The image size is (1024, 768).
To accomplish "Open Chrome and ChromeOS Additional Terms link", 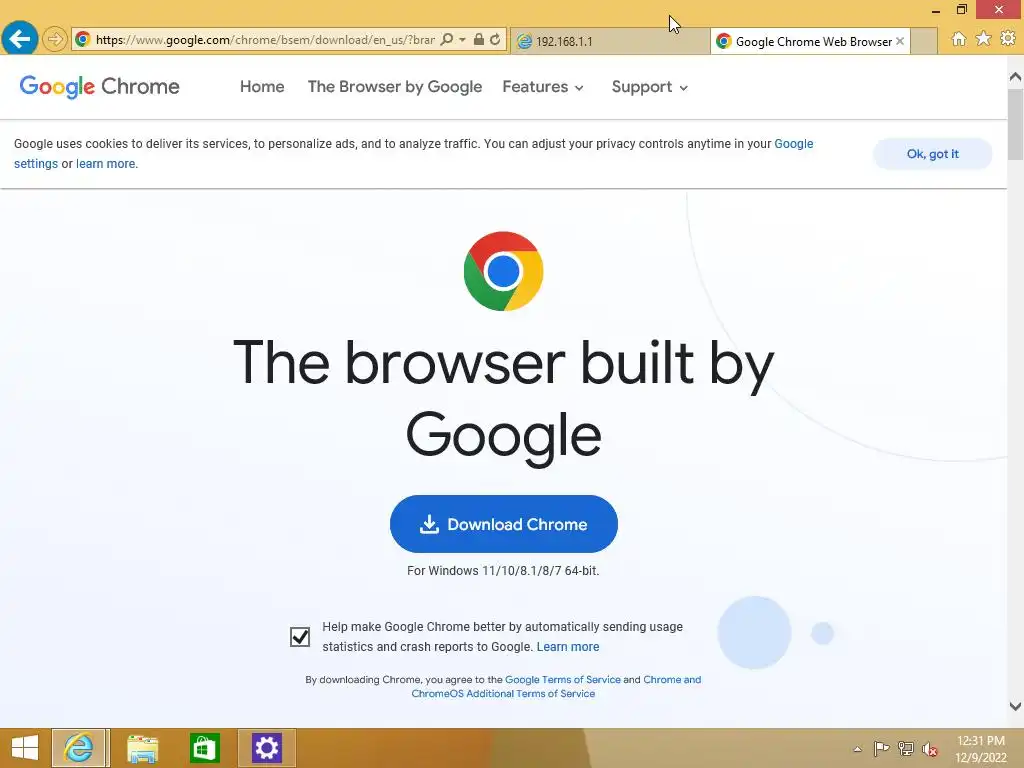I will tap(556, 686).
